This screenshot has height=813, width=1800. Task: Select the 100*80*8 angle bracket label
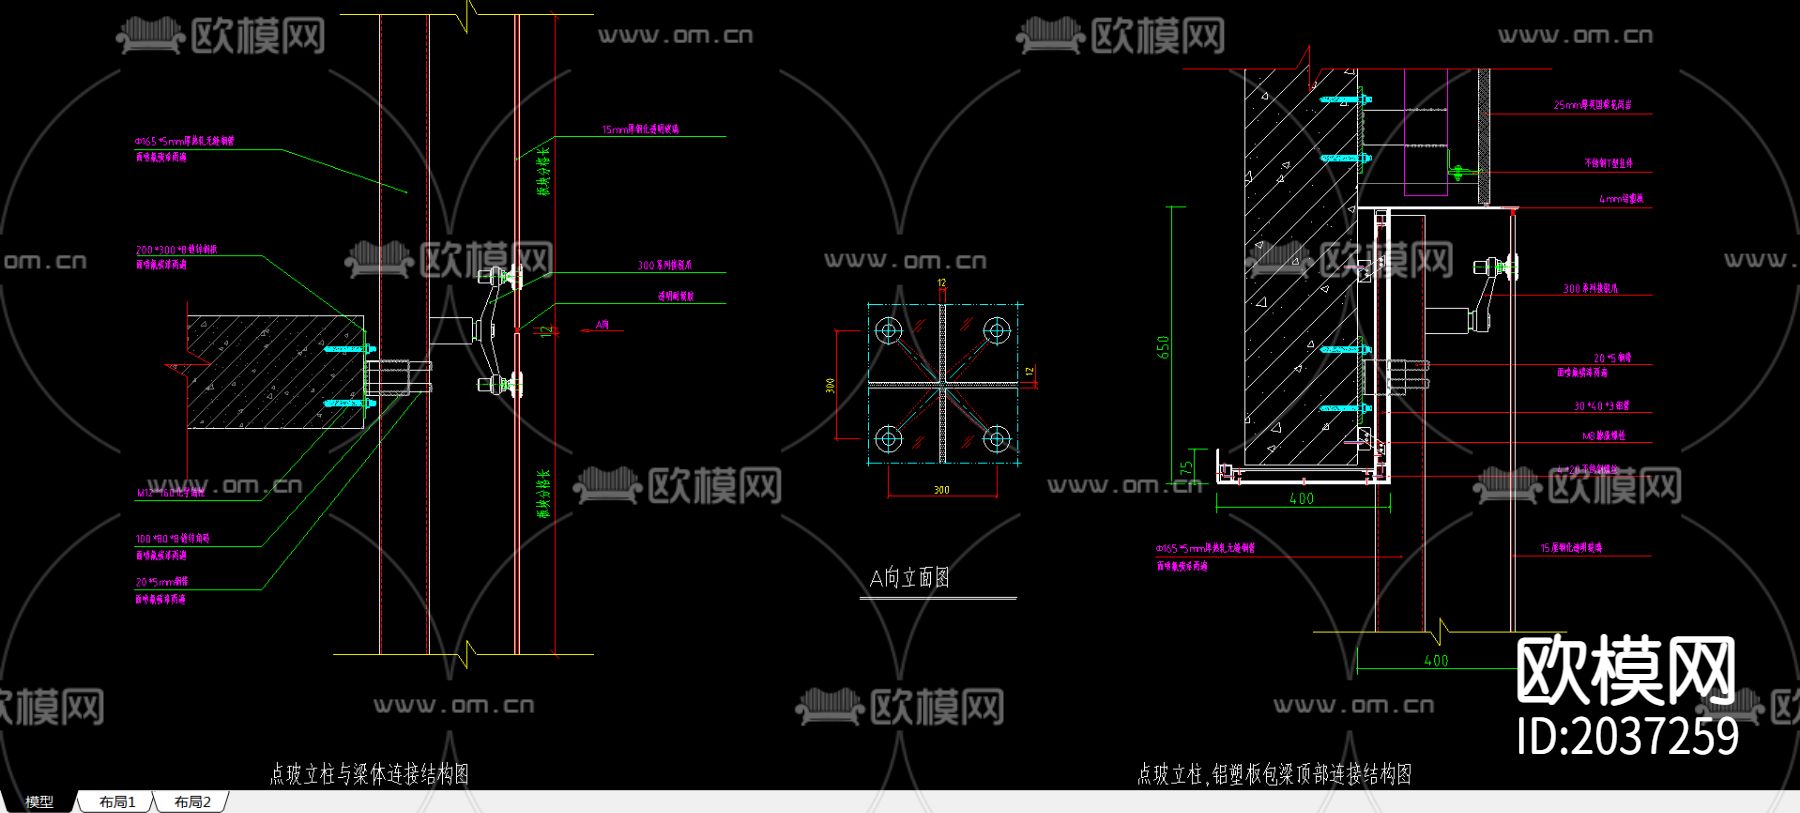coord(172,538)
